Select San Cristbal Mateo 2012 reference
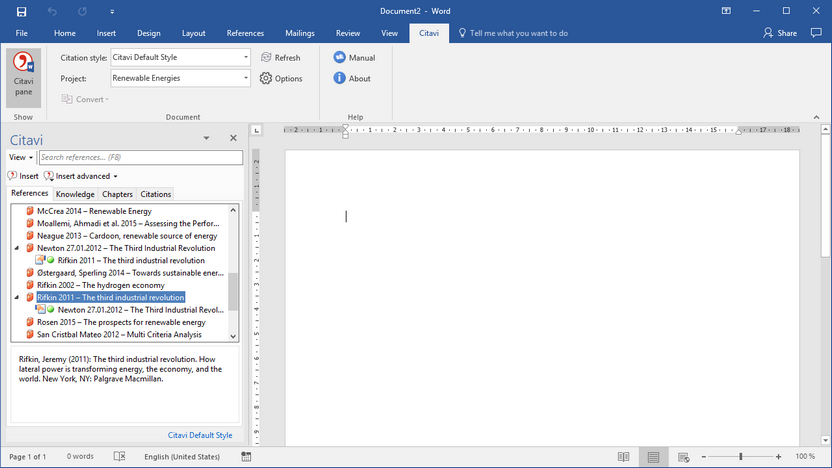Image resolution: width=832 pixels, height=468 pixels. tap(119, 334)
